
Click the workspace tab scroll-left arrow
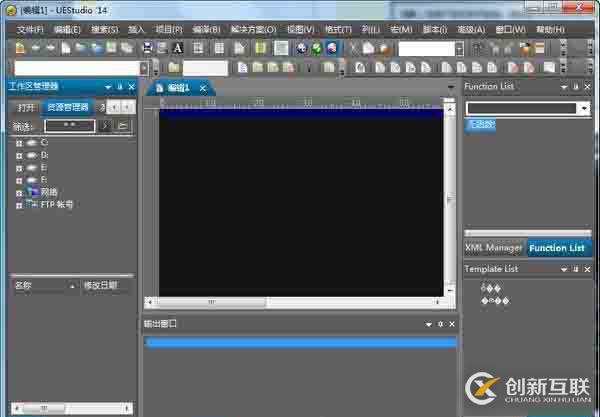tap(114, 108)
